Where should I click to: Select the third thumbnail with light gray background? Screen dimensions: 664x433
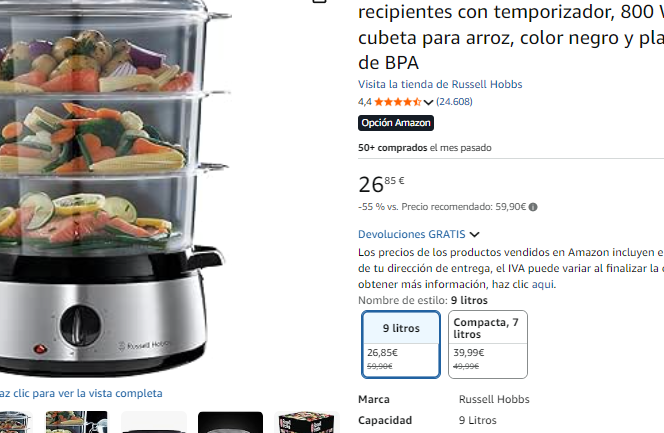point(154,422)
